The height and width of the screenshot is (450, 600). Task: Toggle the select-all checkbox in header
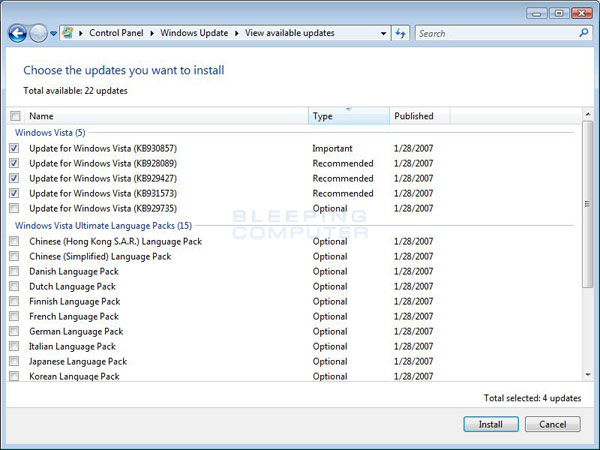tap(14, 116)
